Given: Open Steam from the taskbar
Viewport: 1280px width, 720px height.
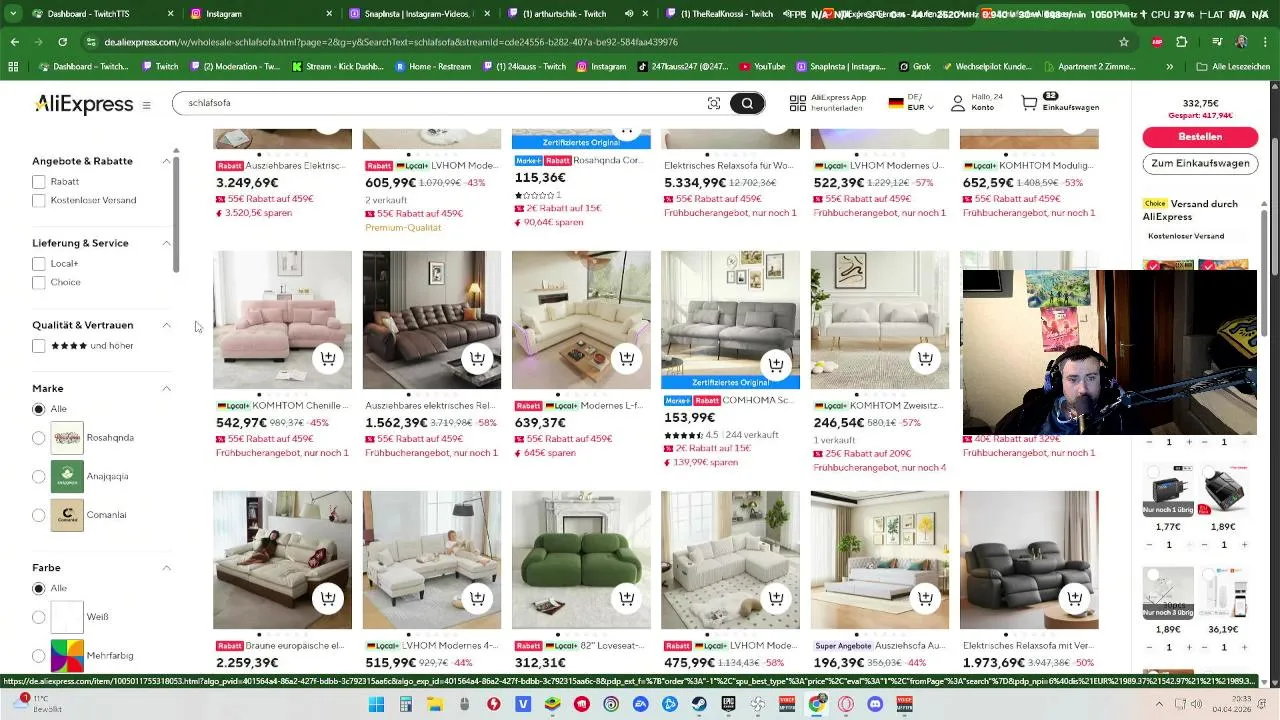Looking at the screenshot, I should click(x=699, y=704).
